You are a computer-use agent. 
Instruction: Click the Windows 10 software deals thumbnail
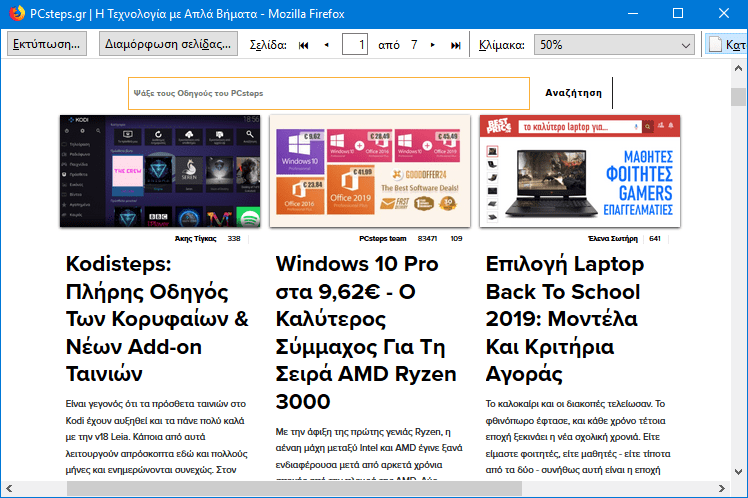pyautogui.click(x=370, y=171)
